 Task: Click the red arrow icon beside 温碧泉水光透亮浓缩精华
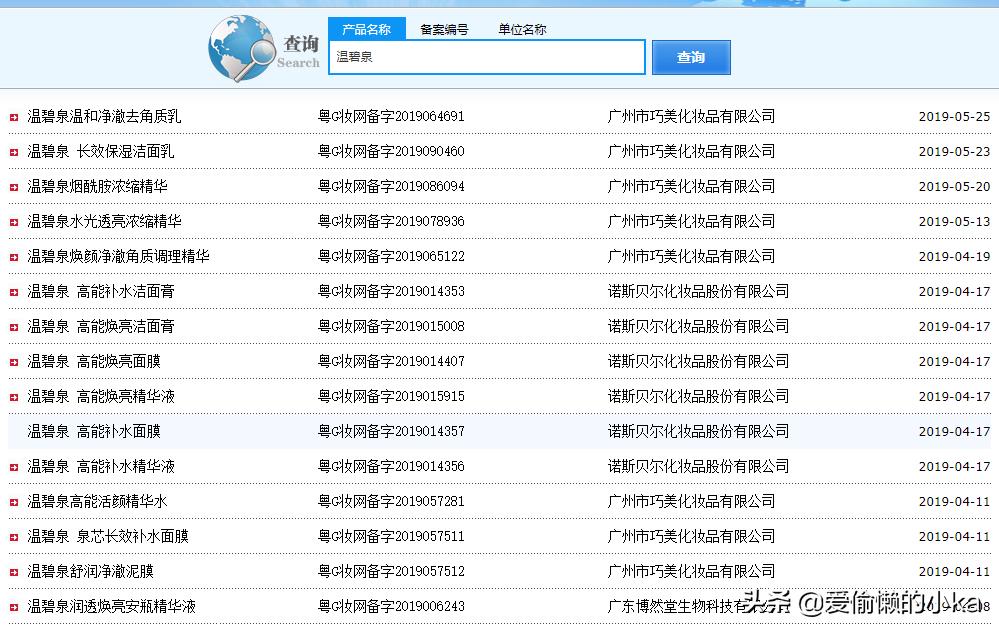14,221
